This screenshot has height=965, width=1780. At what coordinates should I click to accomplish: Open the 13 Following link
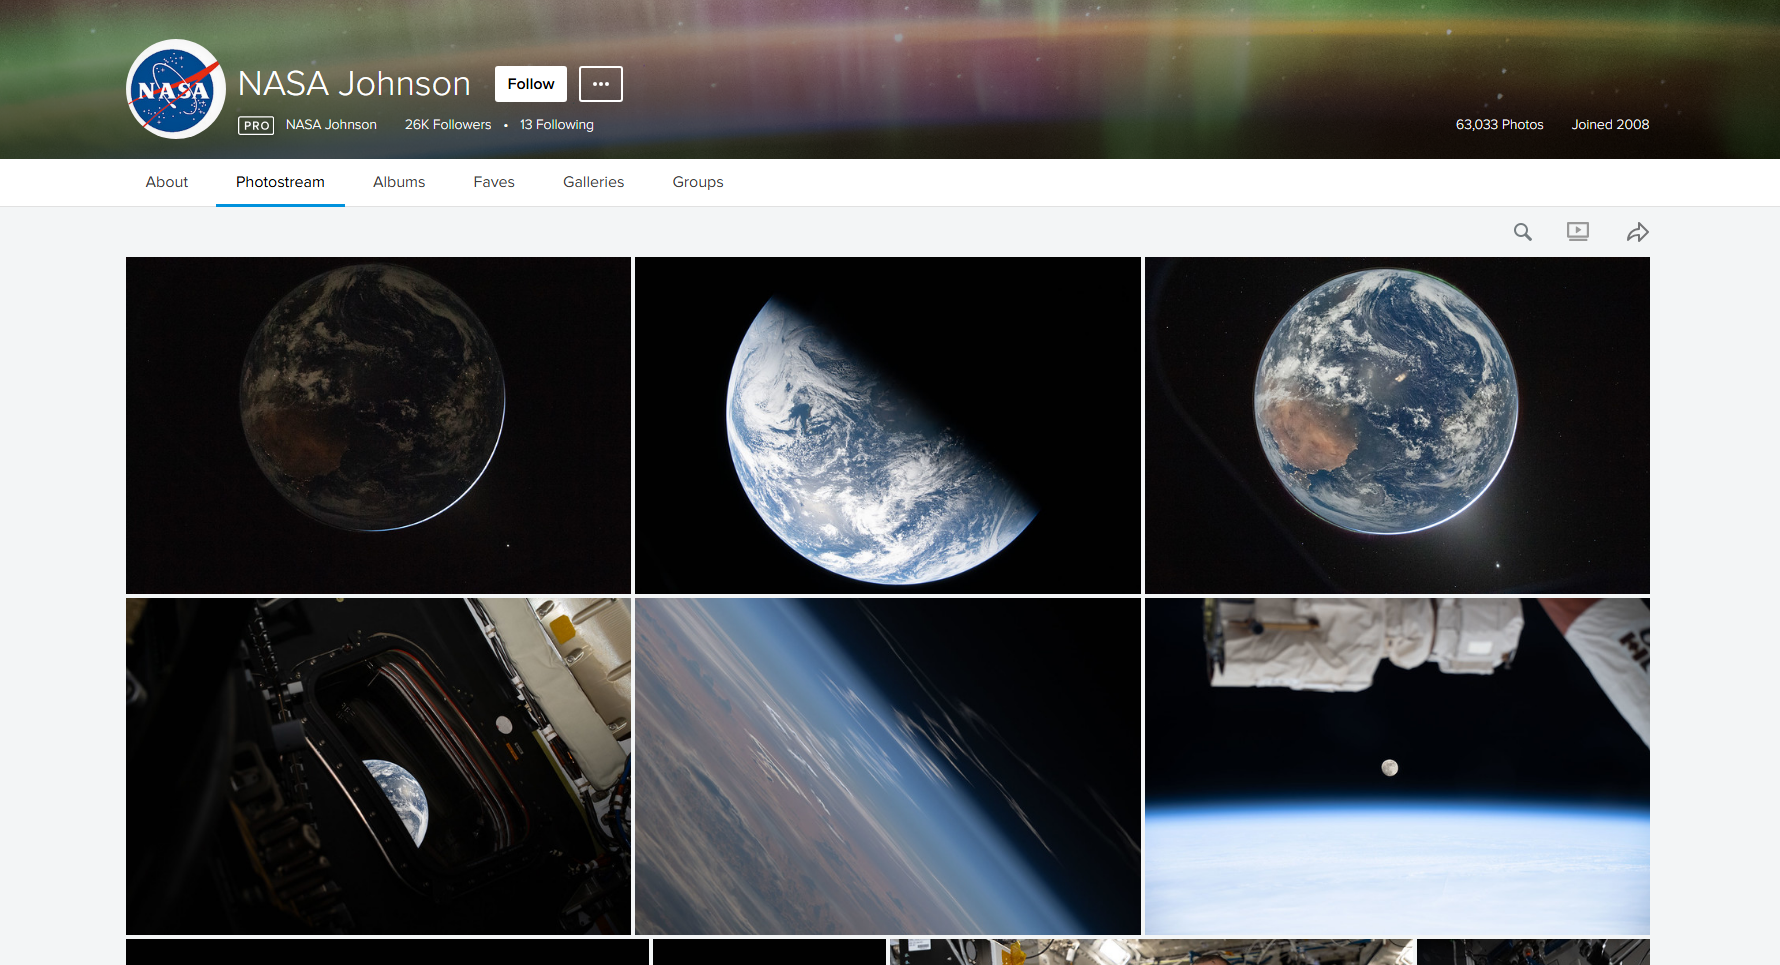tap(556, 125)
